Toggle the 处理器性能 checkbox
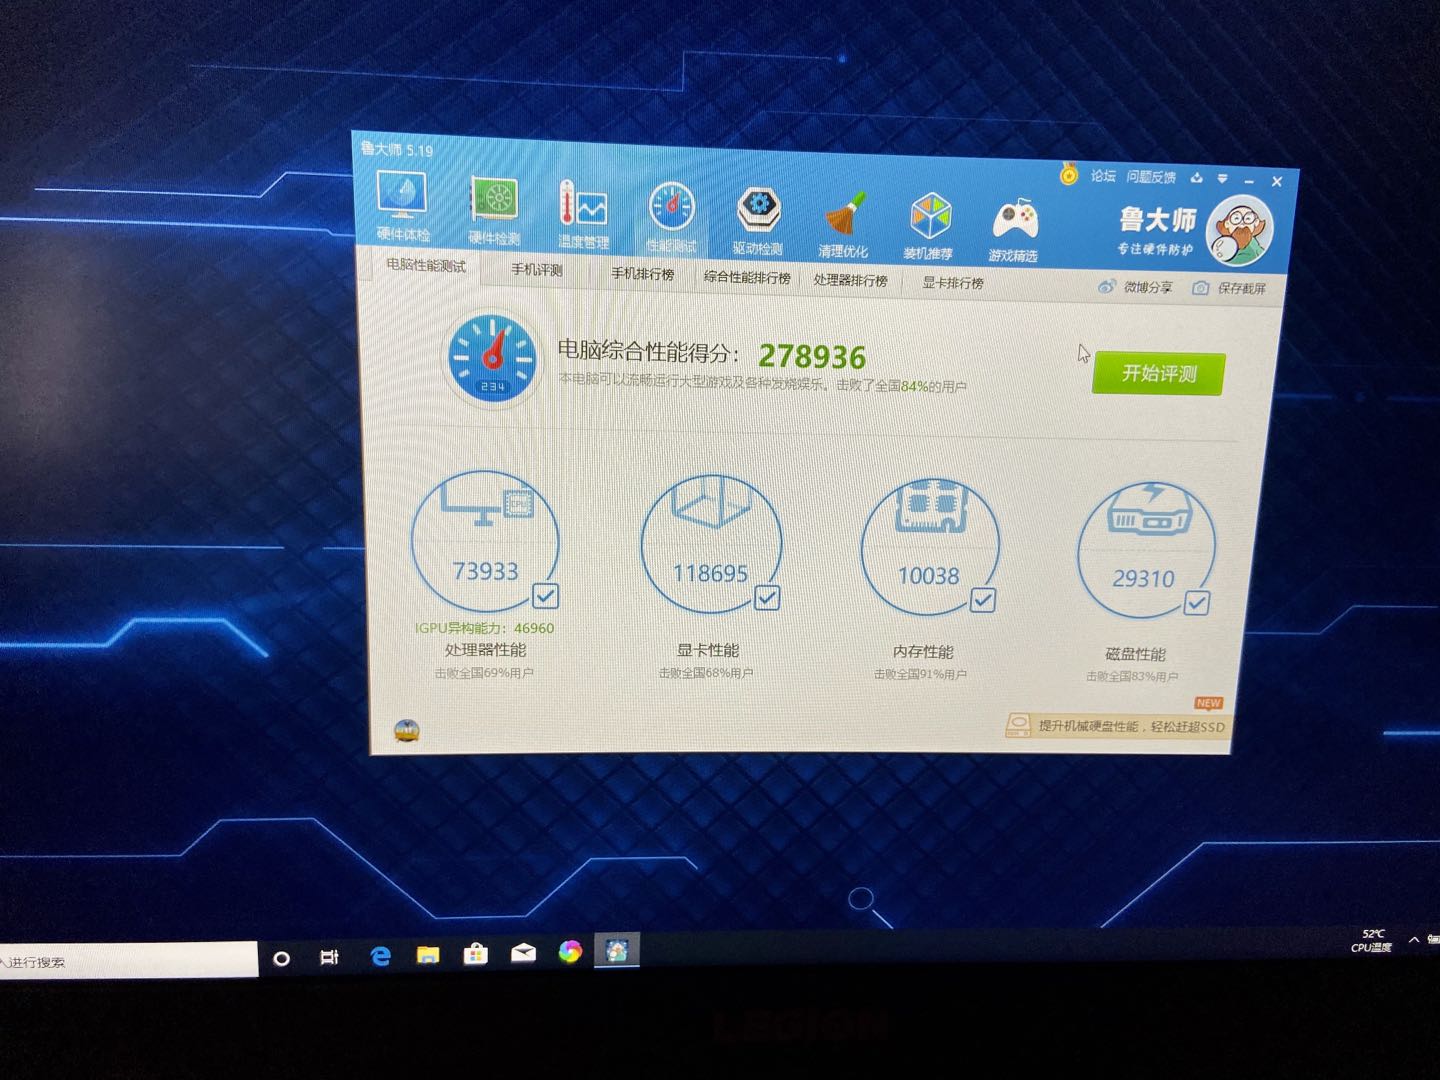This screenshot has height=1080, width=1440. (x=546, y=597)
